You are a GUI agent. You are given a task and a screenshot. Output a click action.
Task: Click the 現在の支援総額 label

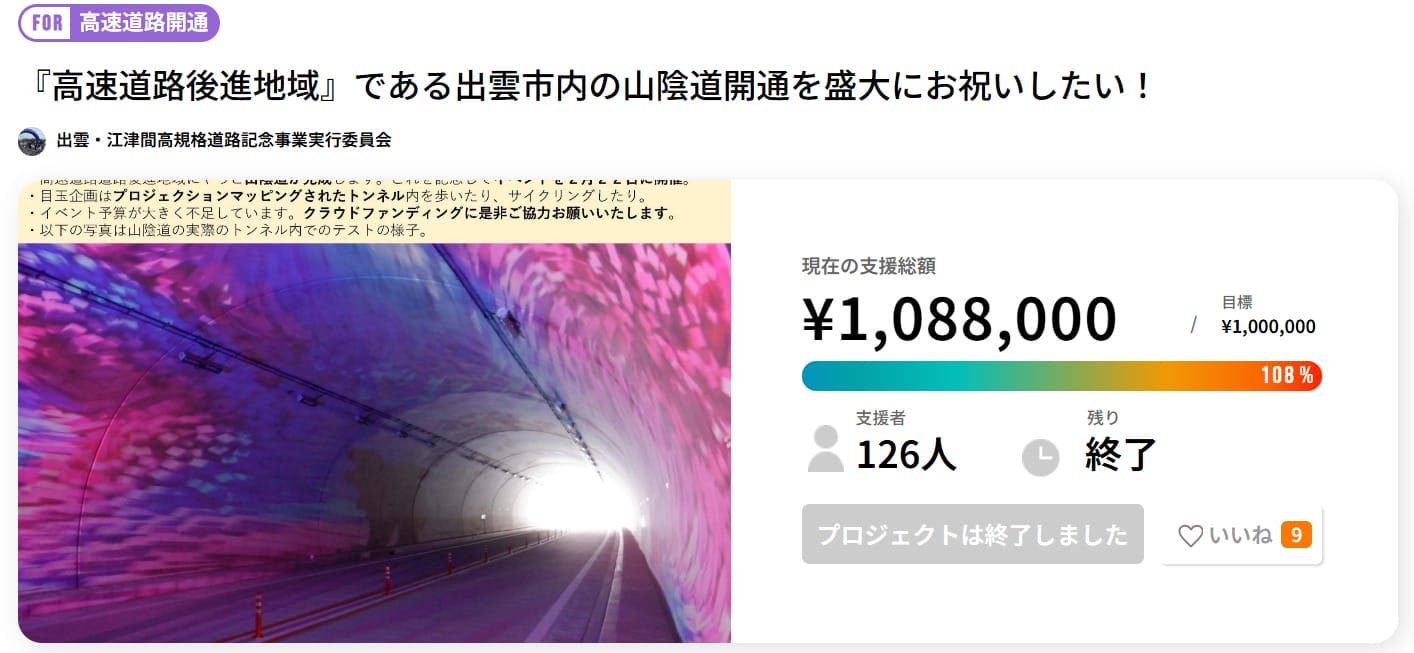point(869,266)
